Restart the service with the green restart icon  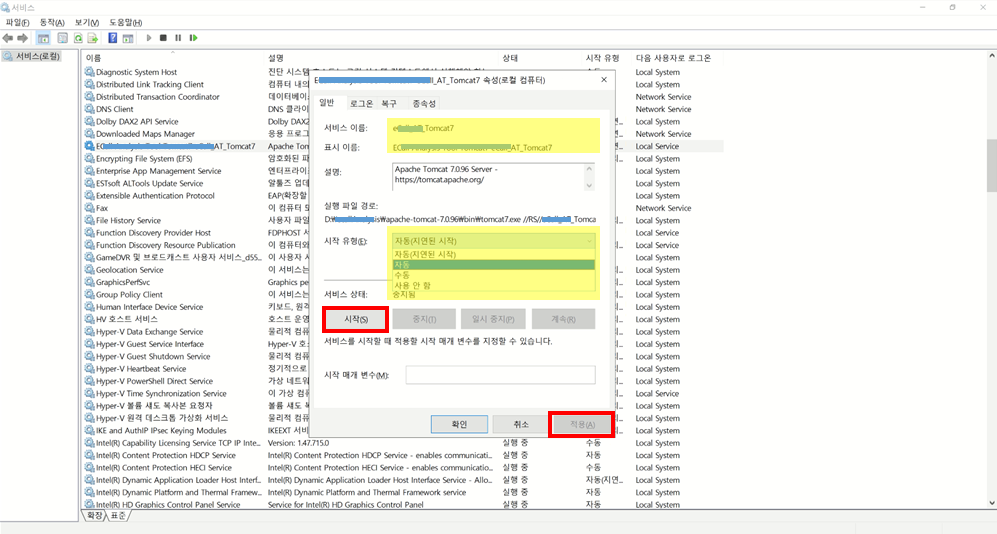pyautogui.click(x=193, y=38)
